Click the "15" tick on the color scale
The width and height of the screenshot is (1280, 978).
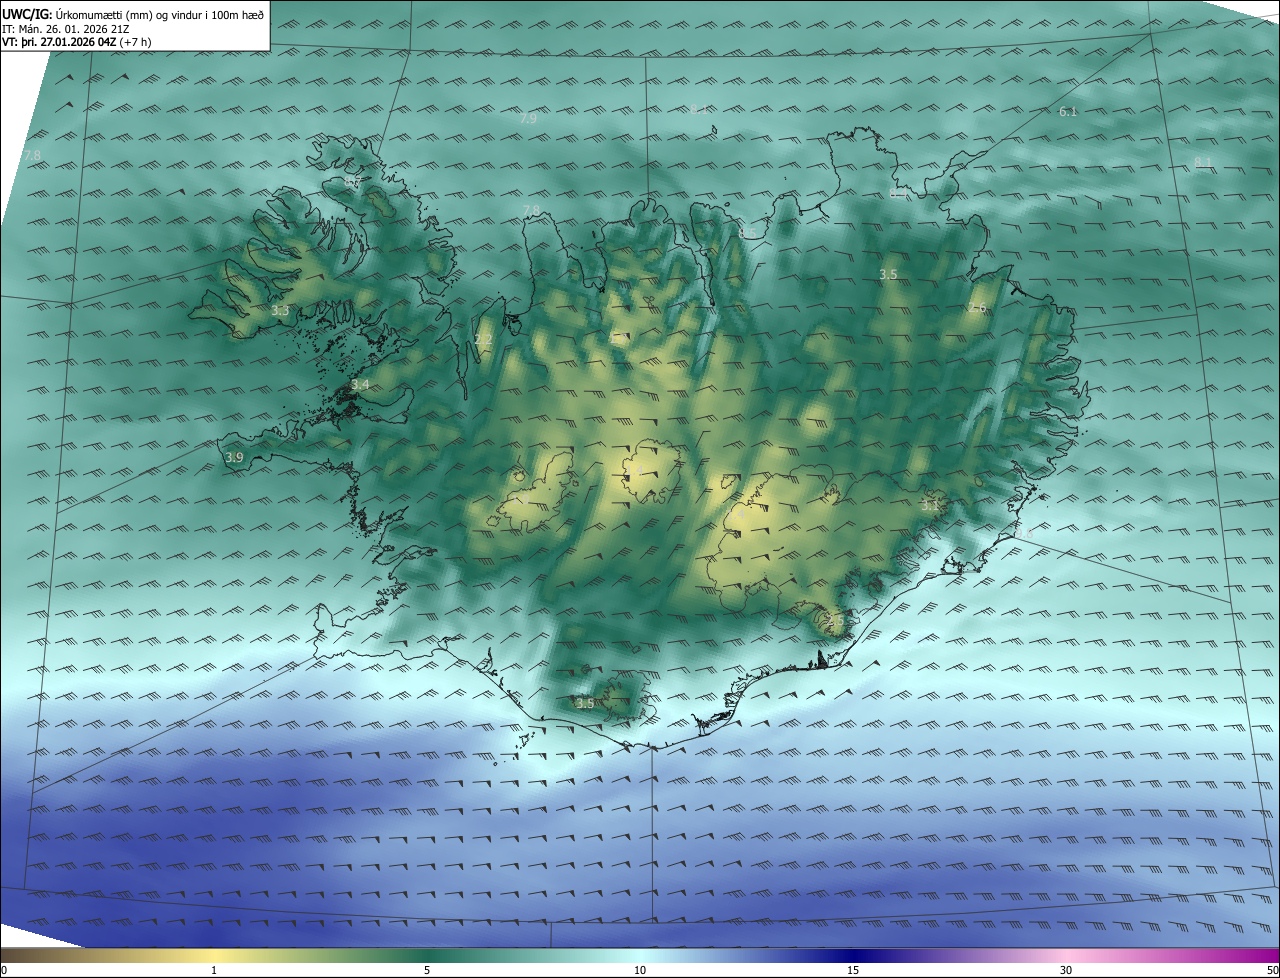click(853, 970)
